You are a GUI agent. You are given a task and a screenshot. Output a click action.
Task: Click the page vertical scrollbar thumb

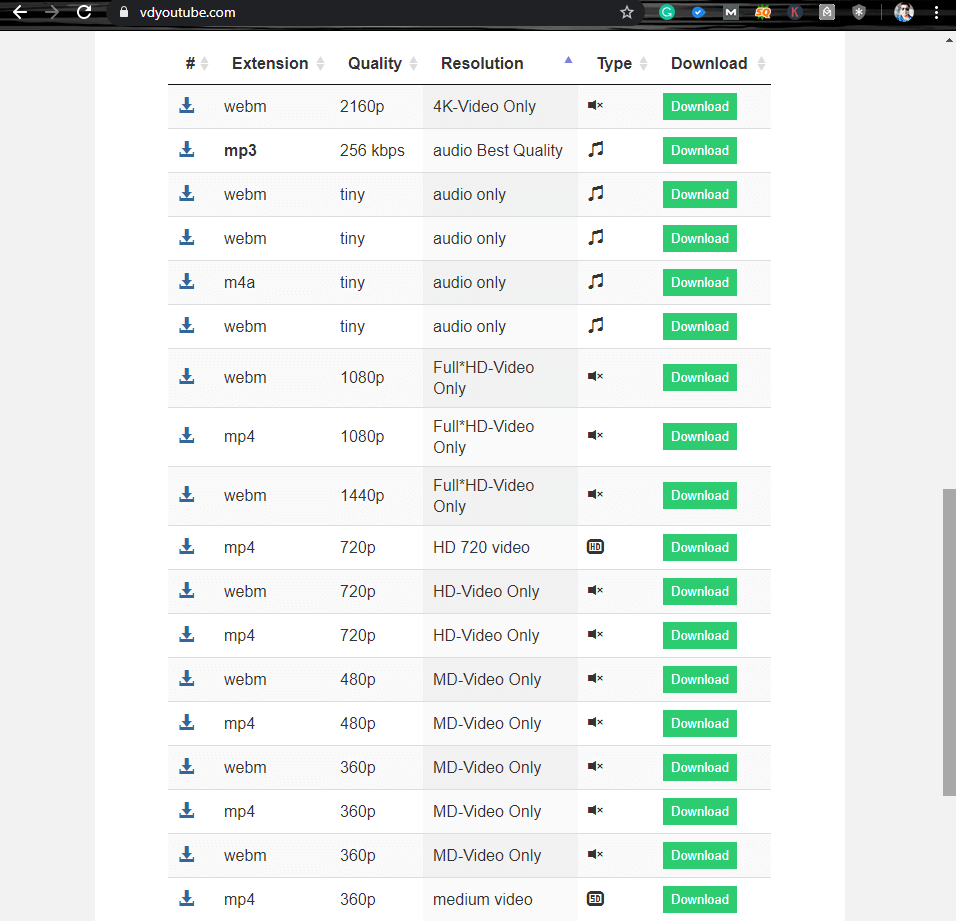coord(949,640)
